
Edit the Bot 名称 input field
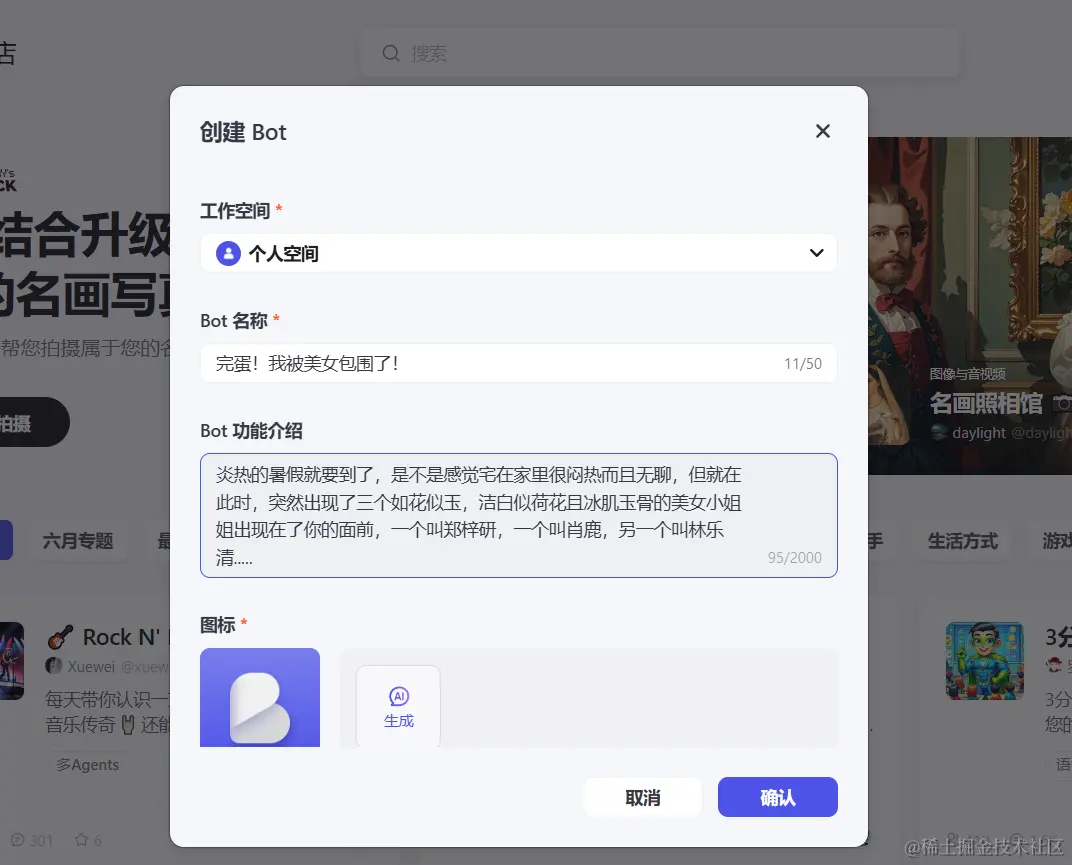tap(518, 363)
